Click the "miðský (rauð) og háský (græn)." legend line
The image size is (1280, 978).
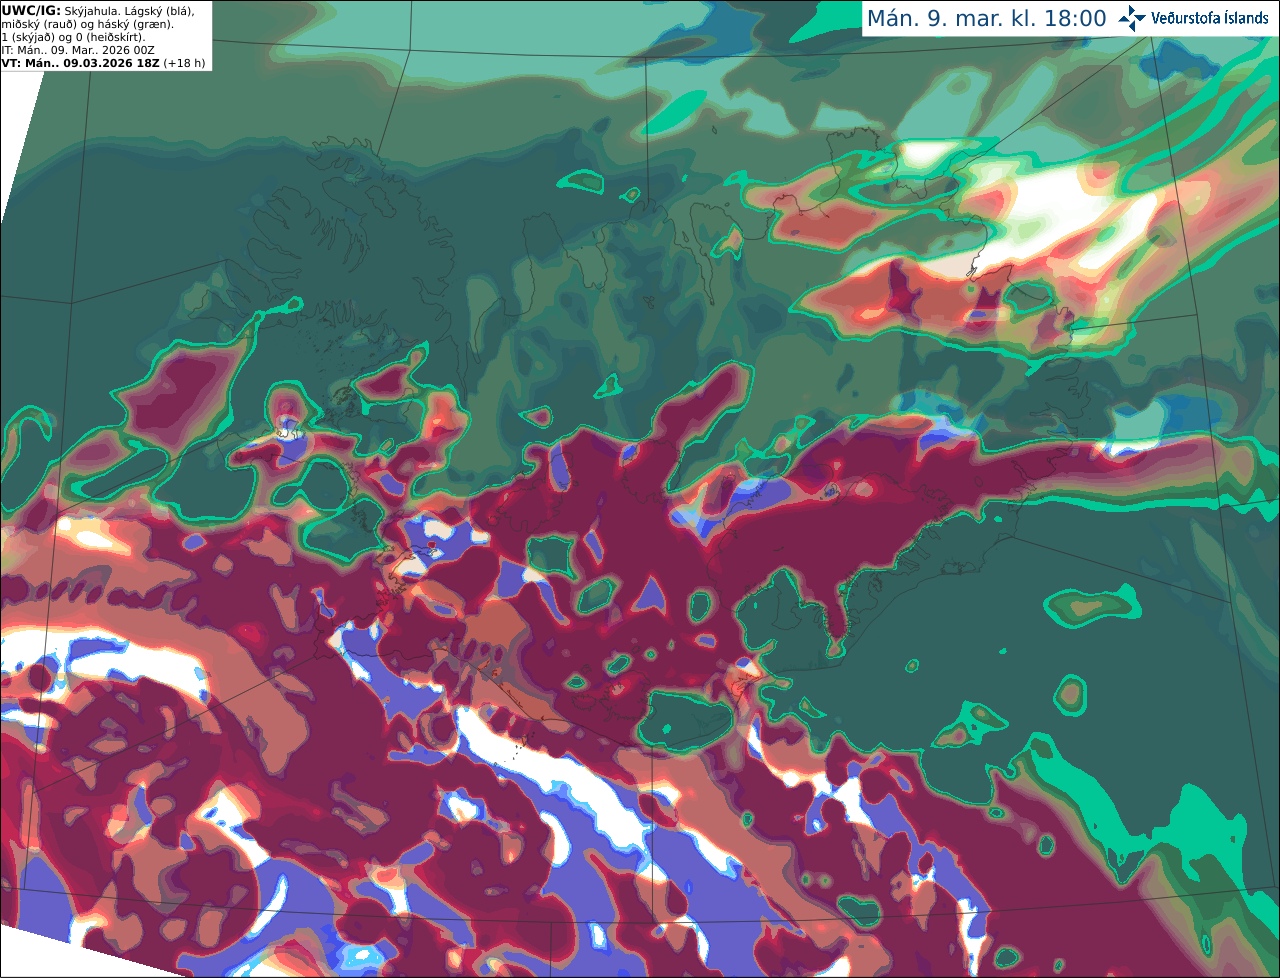tap(87, 24)
